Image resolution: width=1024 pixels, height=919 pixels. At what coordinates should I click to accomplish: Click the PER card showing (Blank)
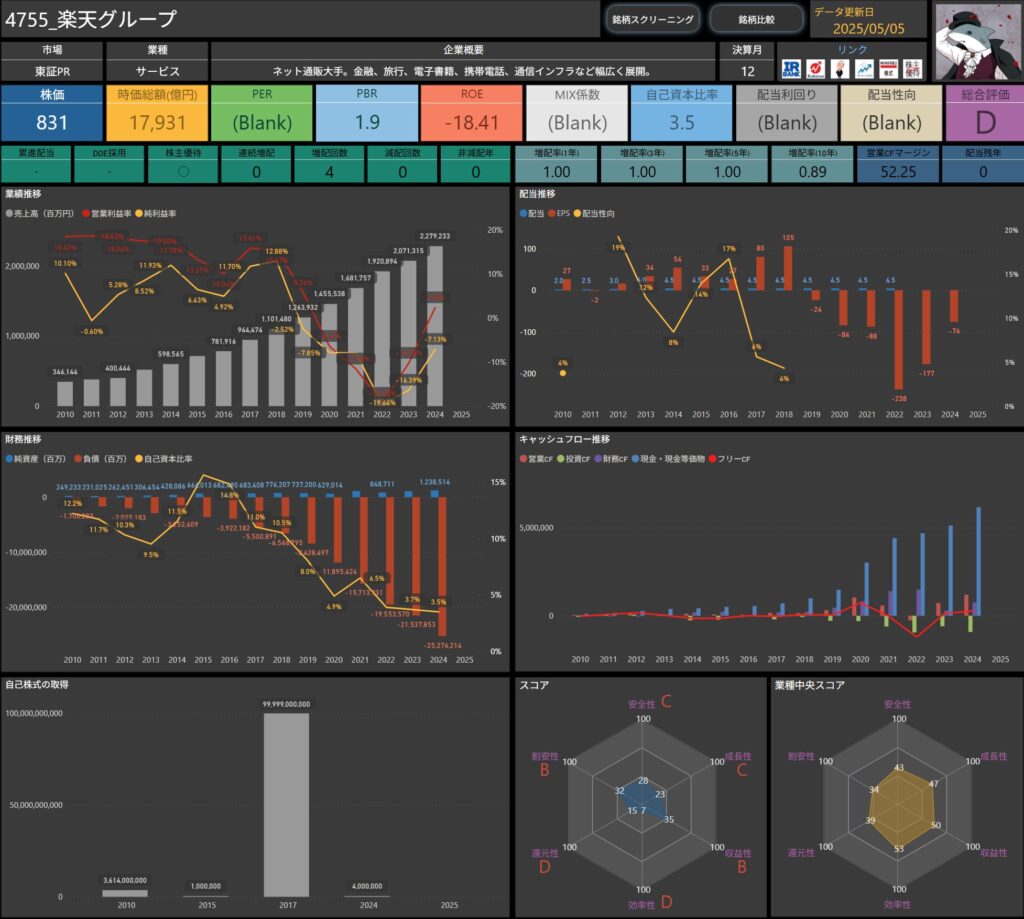click(x=262, y=113)
